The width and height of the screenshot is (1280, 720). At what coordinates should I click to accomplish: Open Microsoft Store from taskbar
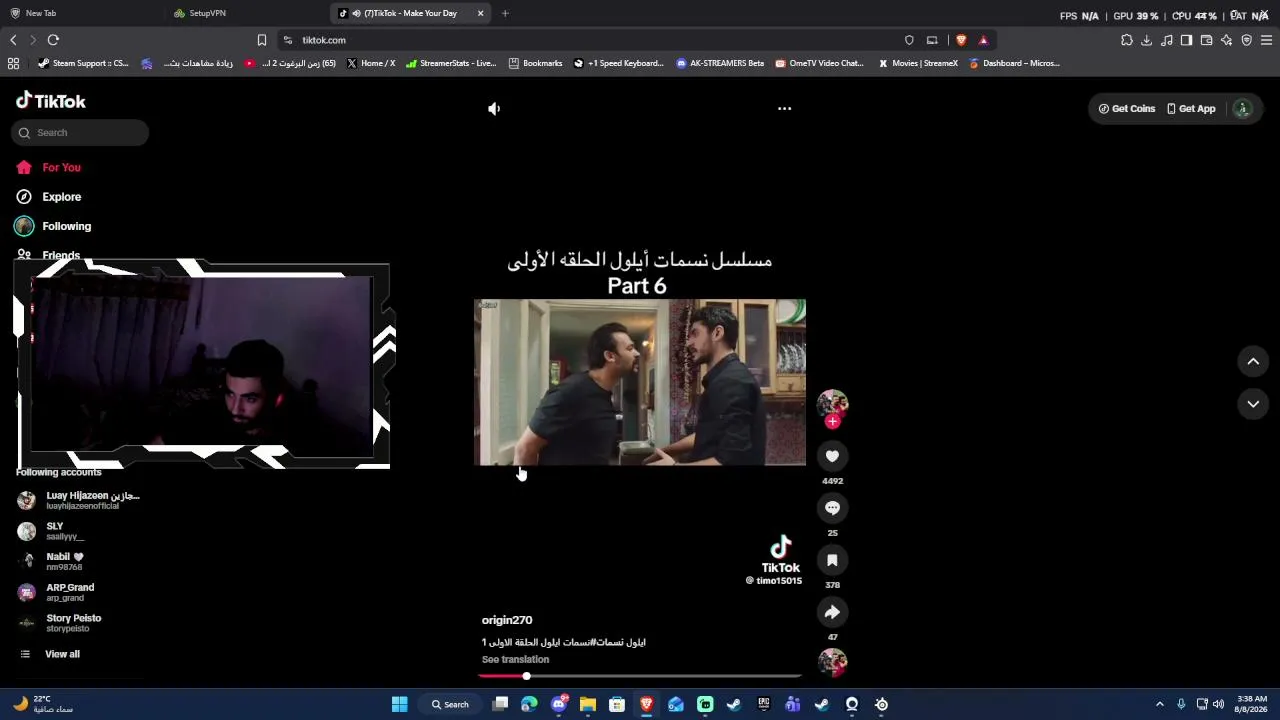coord(617,704)
